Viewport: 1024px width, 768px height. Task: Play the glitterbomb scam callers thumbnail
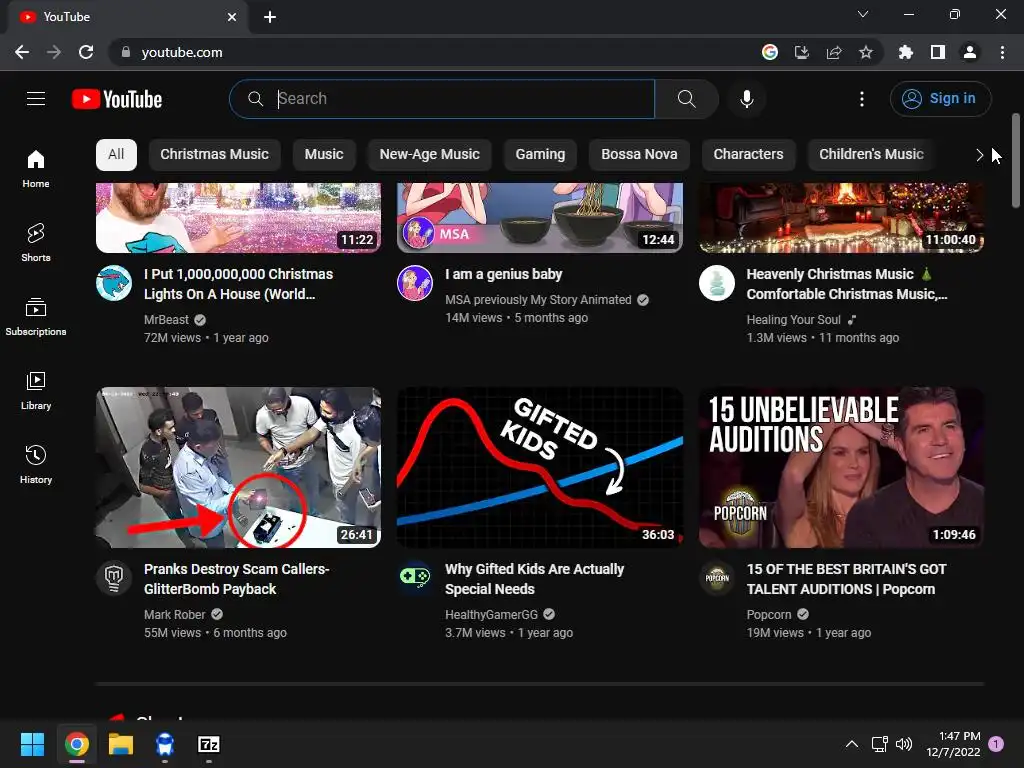238,468
